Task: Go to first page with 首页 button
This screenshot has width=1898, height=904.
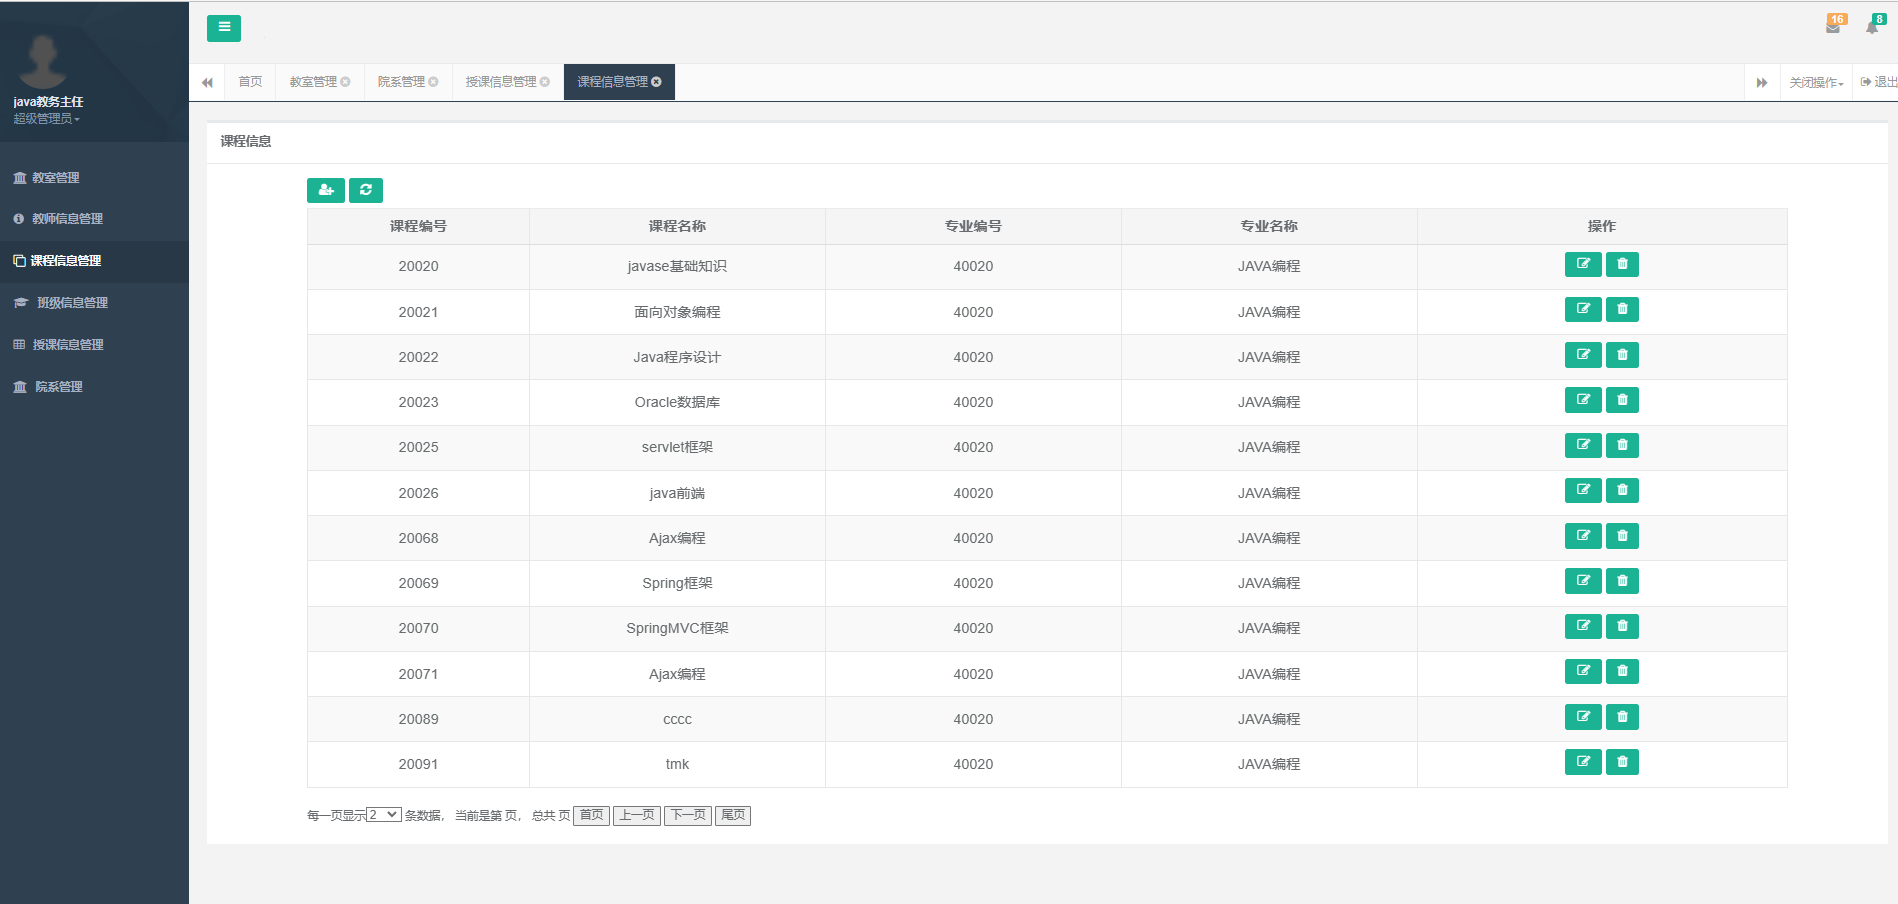Action: [591, 816]
